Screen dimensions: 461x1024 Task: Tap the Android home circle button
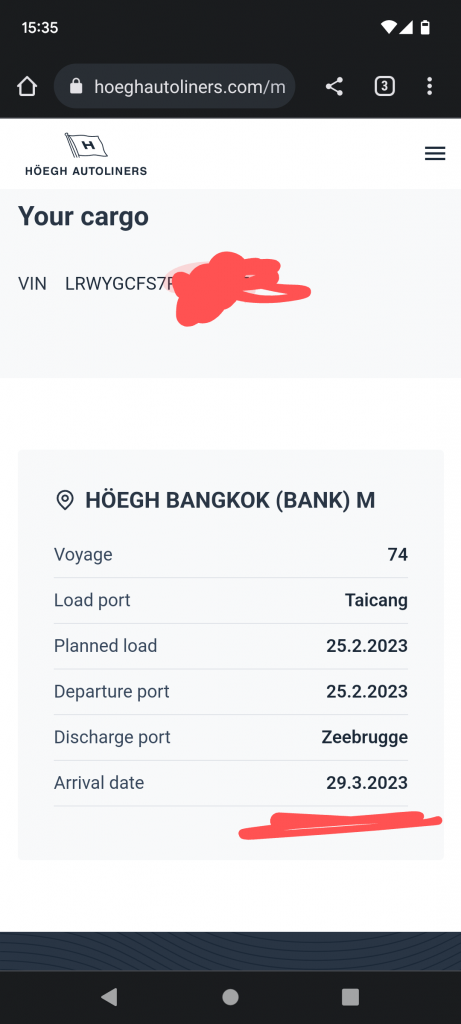click(230, 997)
